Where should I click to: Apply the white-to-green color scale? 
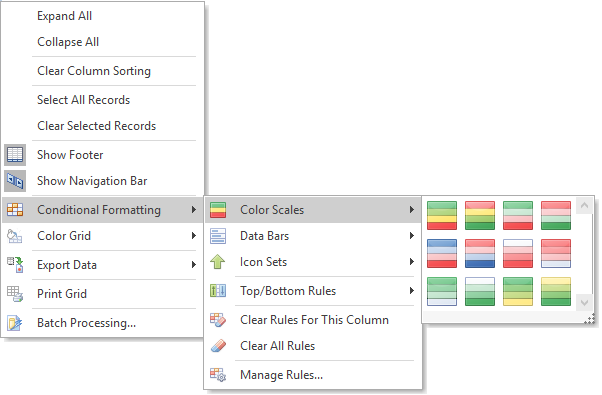coord(480,291)
